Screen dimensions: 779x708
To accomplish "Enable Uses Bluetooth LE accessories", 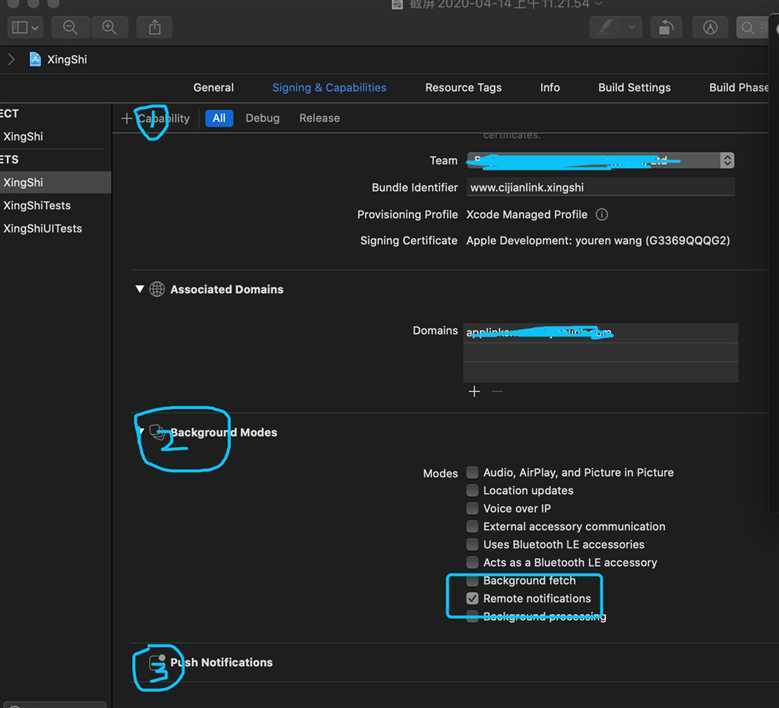I will click(472, 545).
